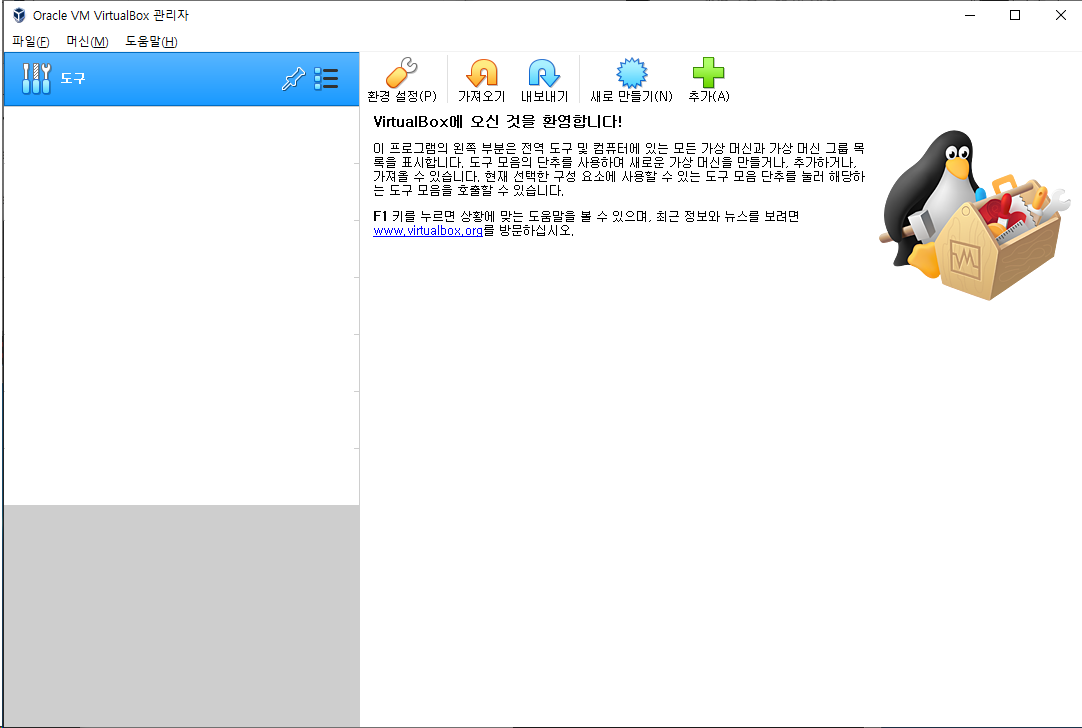Open the tools list menu icon
The height and width of the screenshot is (728, 1082).
click(326, 79)
